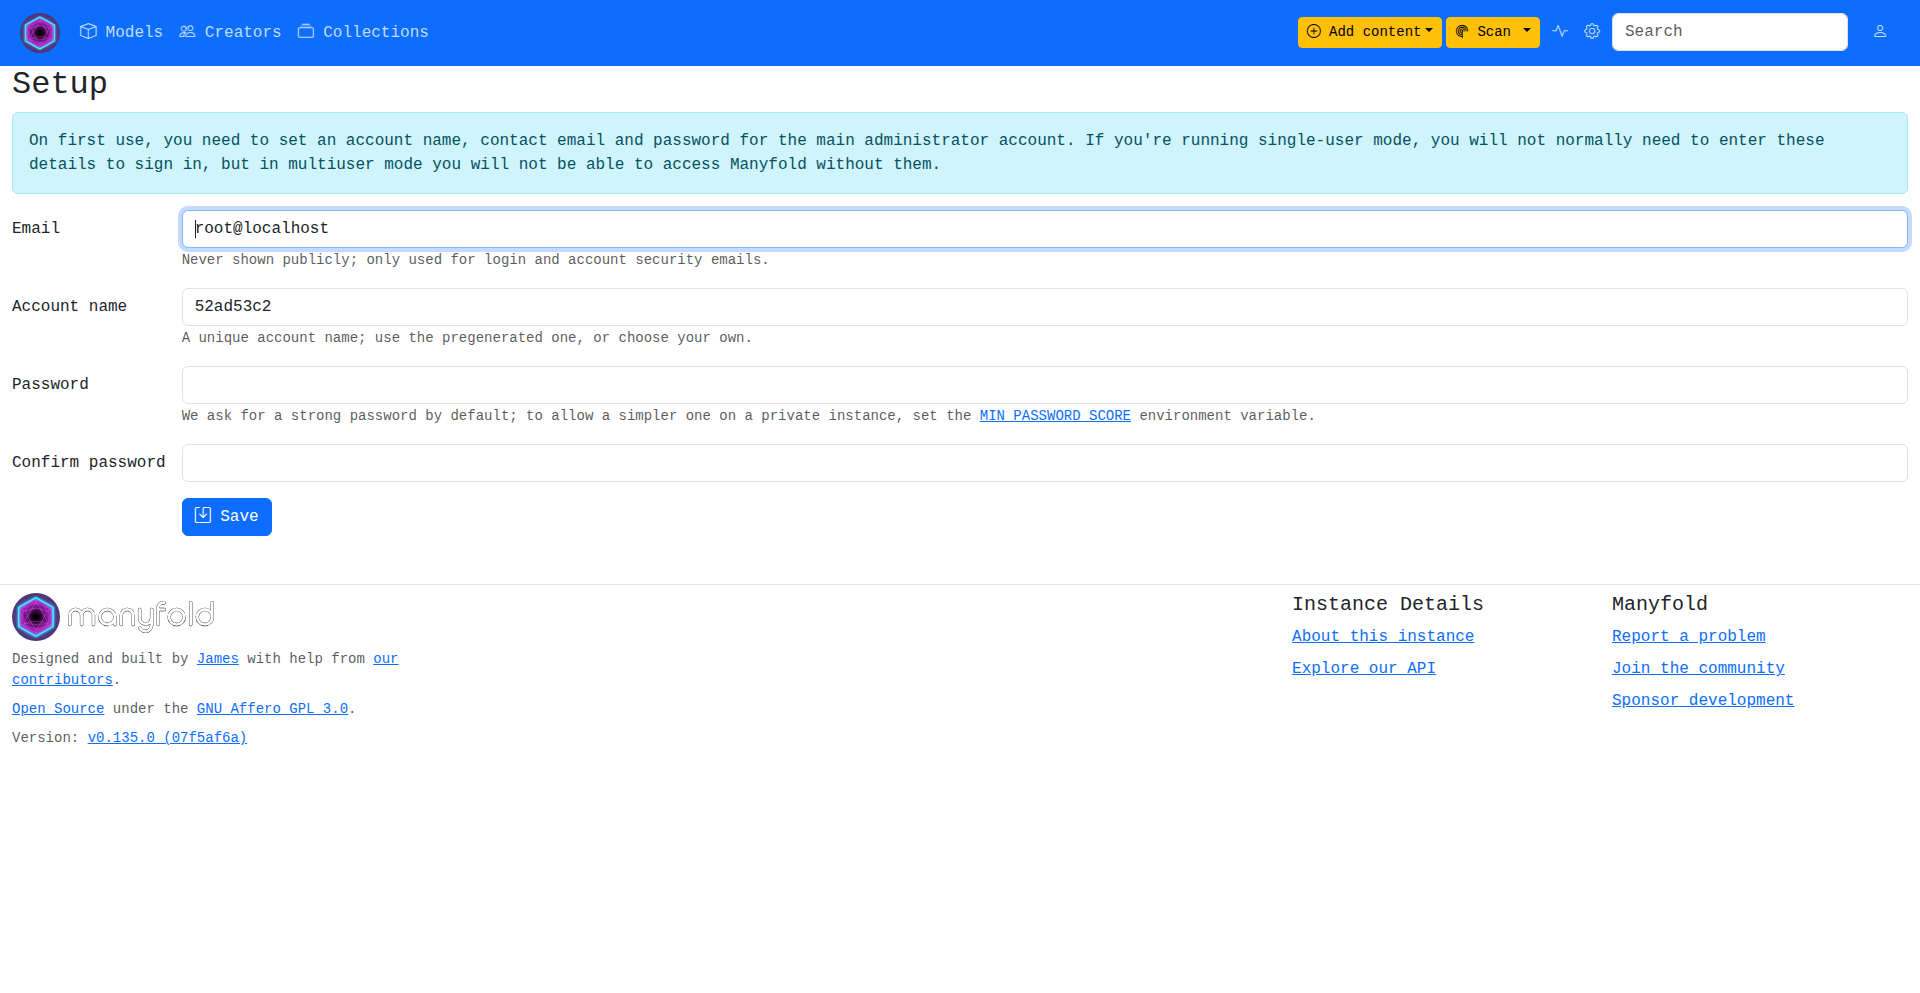Click the Confirm password field
The image size is (1920, 993).
[x=1044, y=463]
